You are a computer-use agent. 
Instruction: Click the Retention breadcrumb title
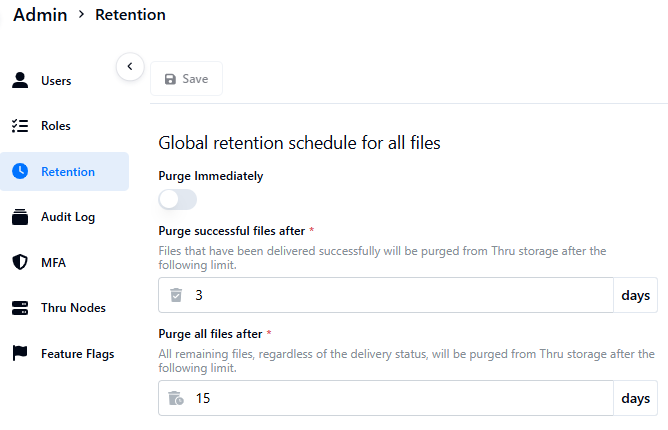[x=130, y=15]
